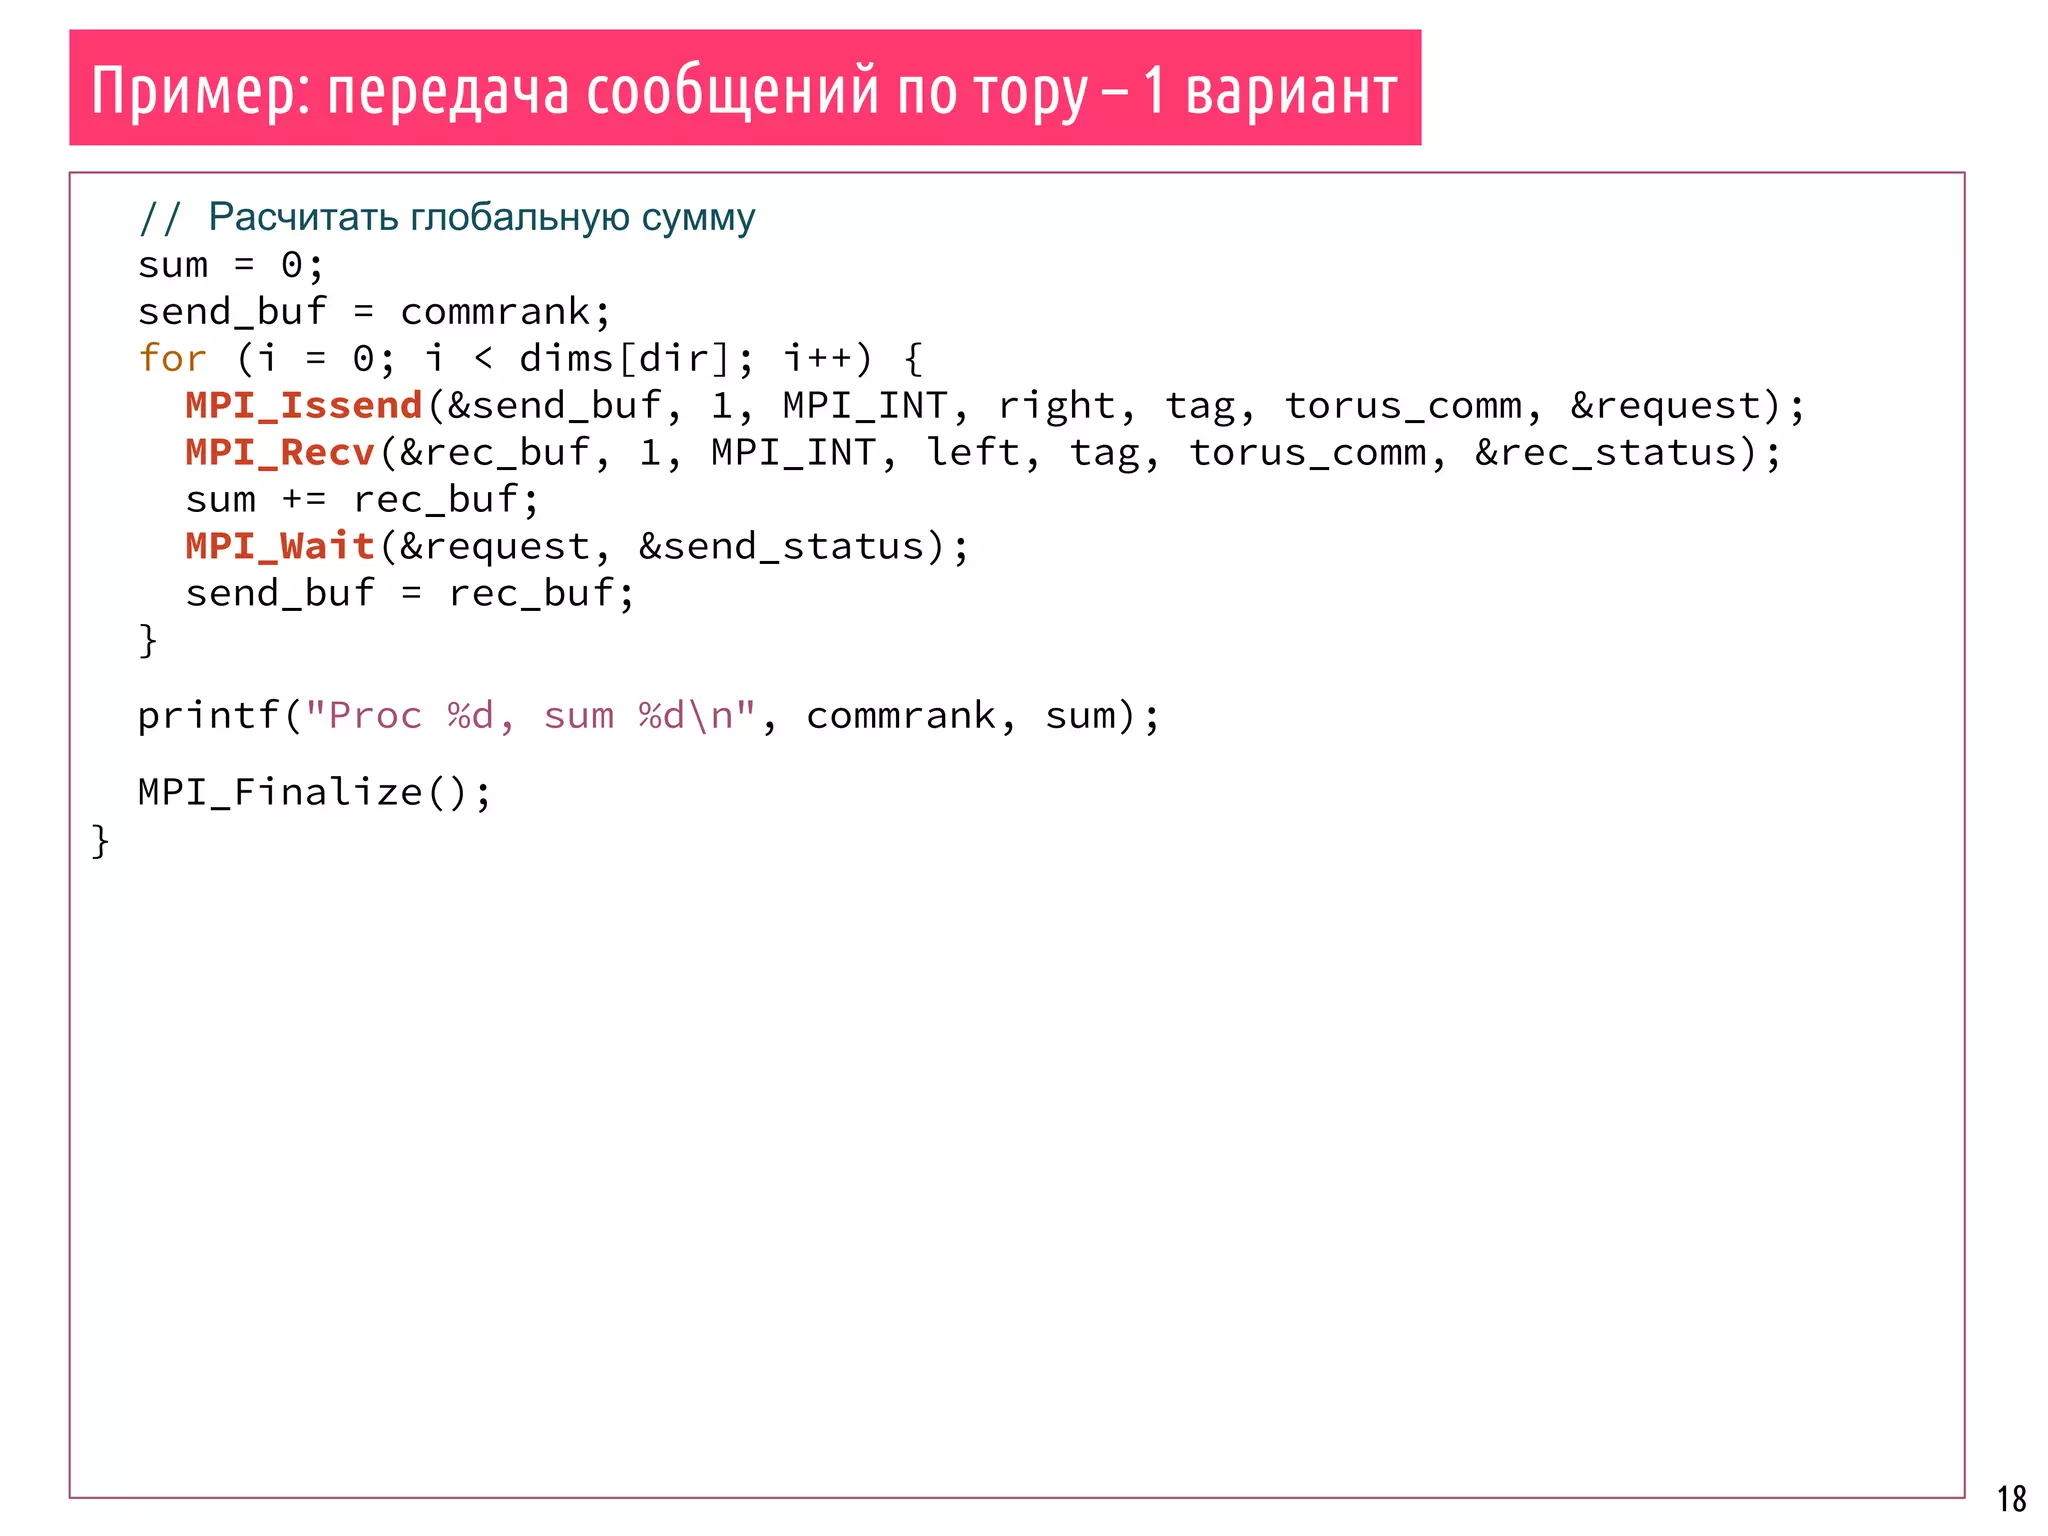The image size is (2048, 1536).
Task: Click 'right' argument in MPI_Issend
Action: click(x=1056, y=405)
